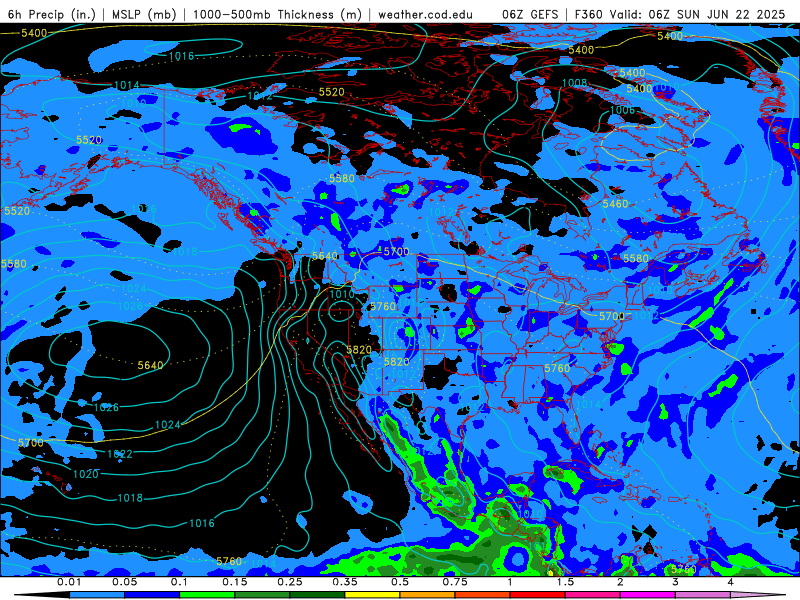Screen dimensions: 800x600
Task: Click the 1008 isobar label on the map
Action: click(574, 83)
